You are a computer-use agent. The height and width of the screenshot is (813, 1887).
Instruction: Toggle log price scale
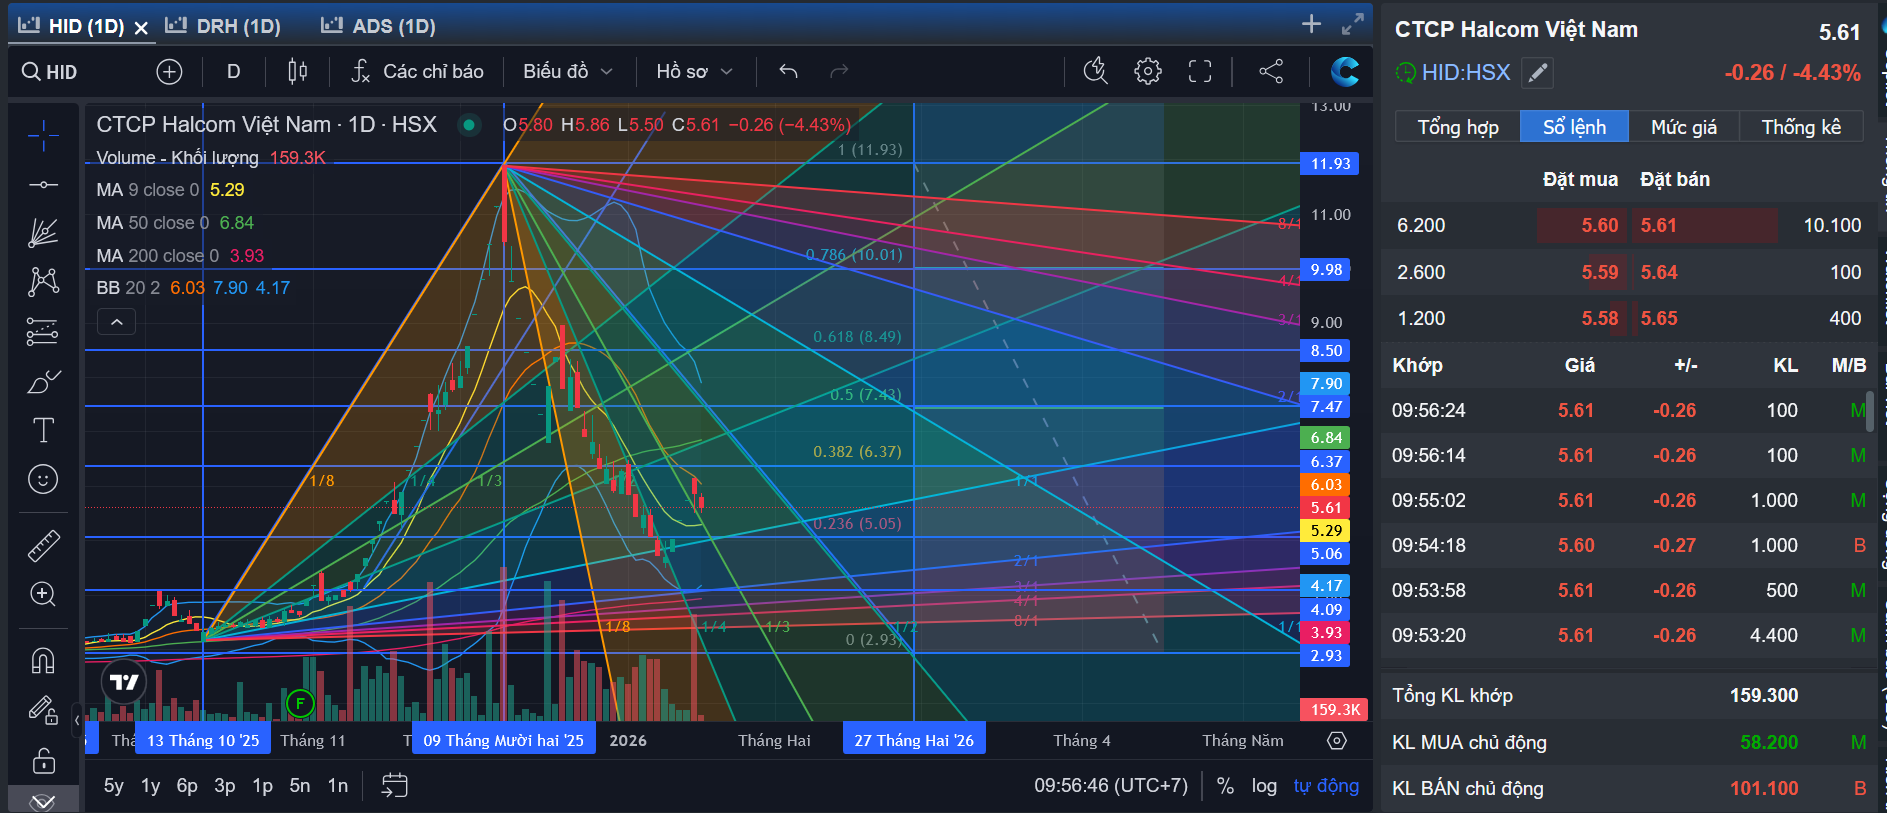coord(1264,786)
